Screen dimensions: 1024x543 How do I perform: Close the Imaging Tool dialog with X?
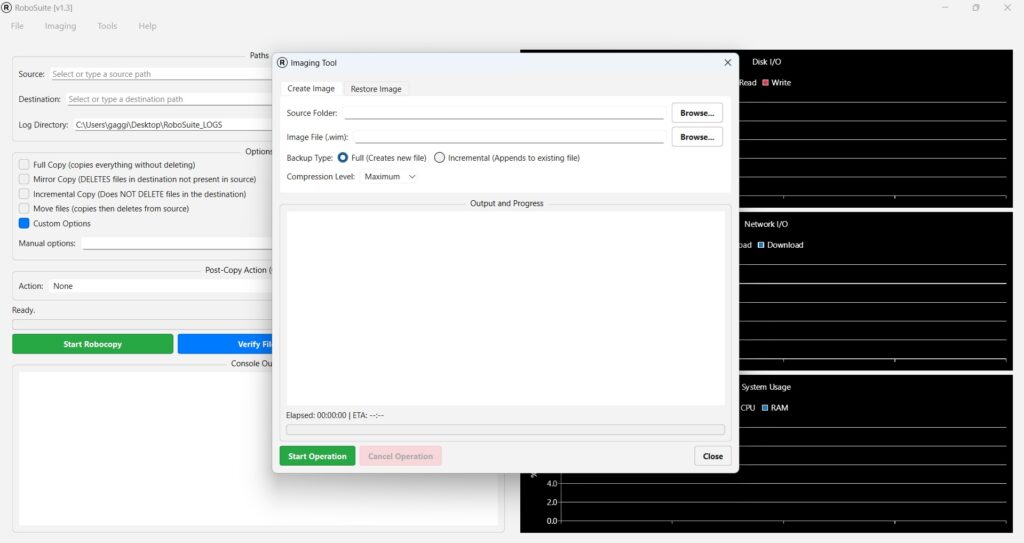coord(727,63)
